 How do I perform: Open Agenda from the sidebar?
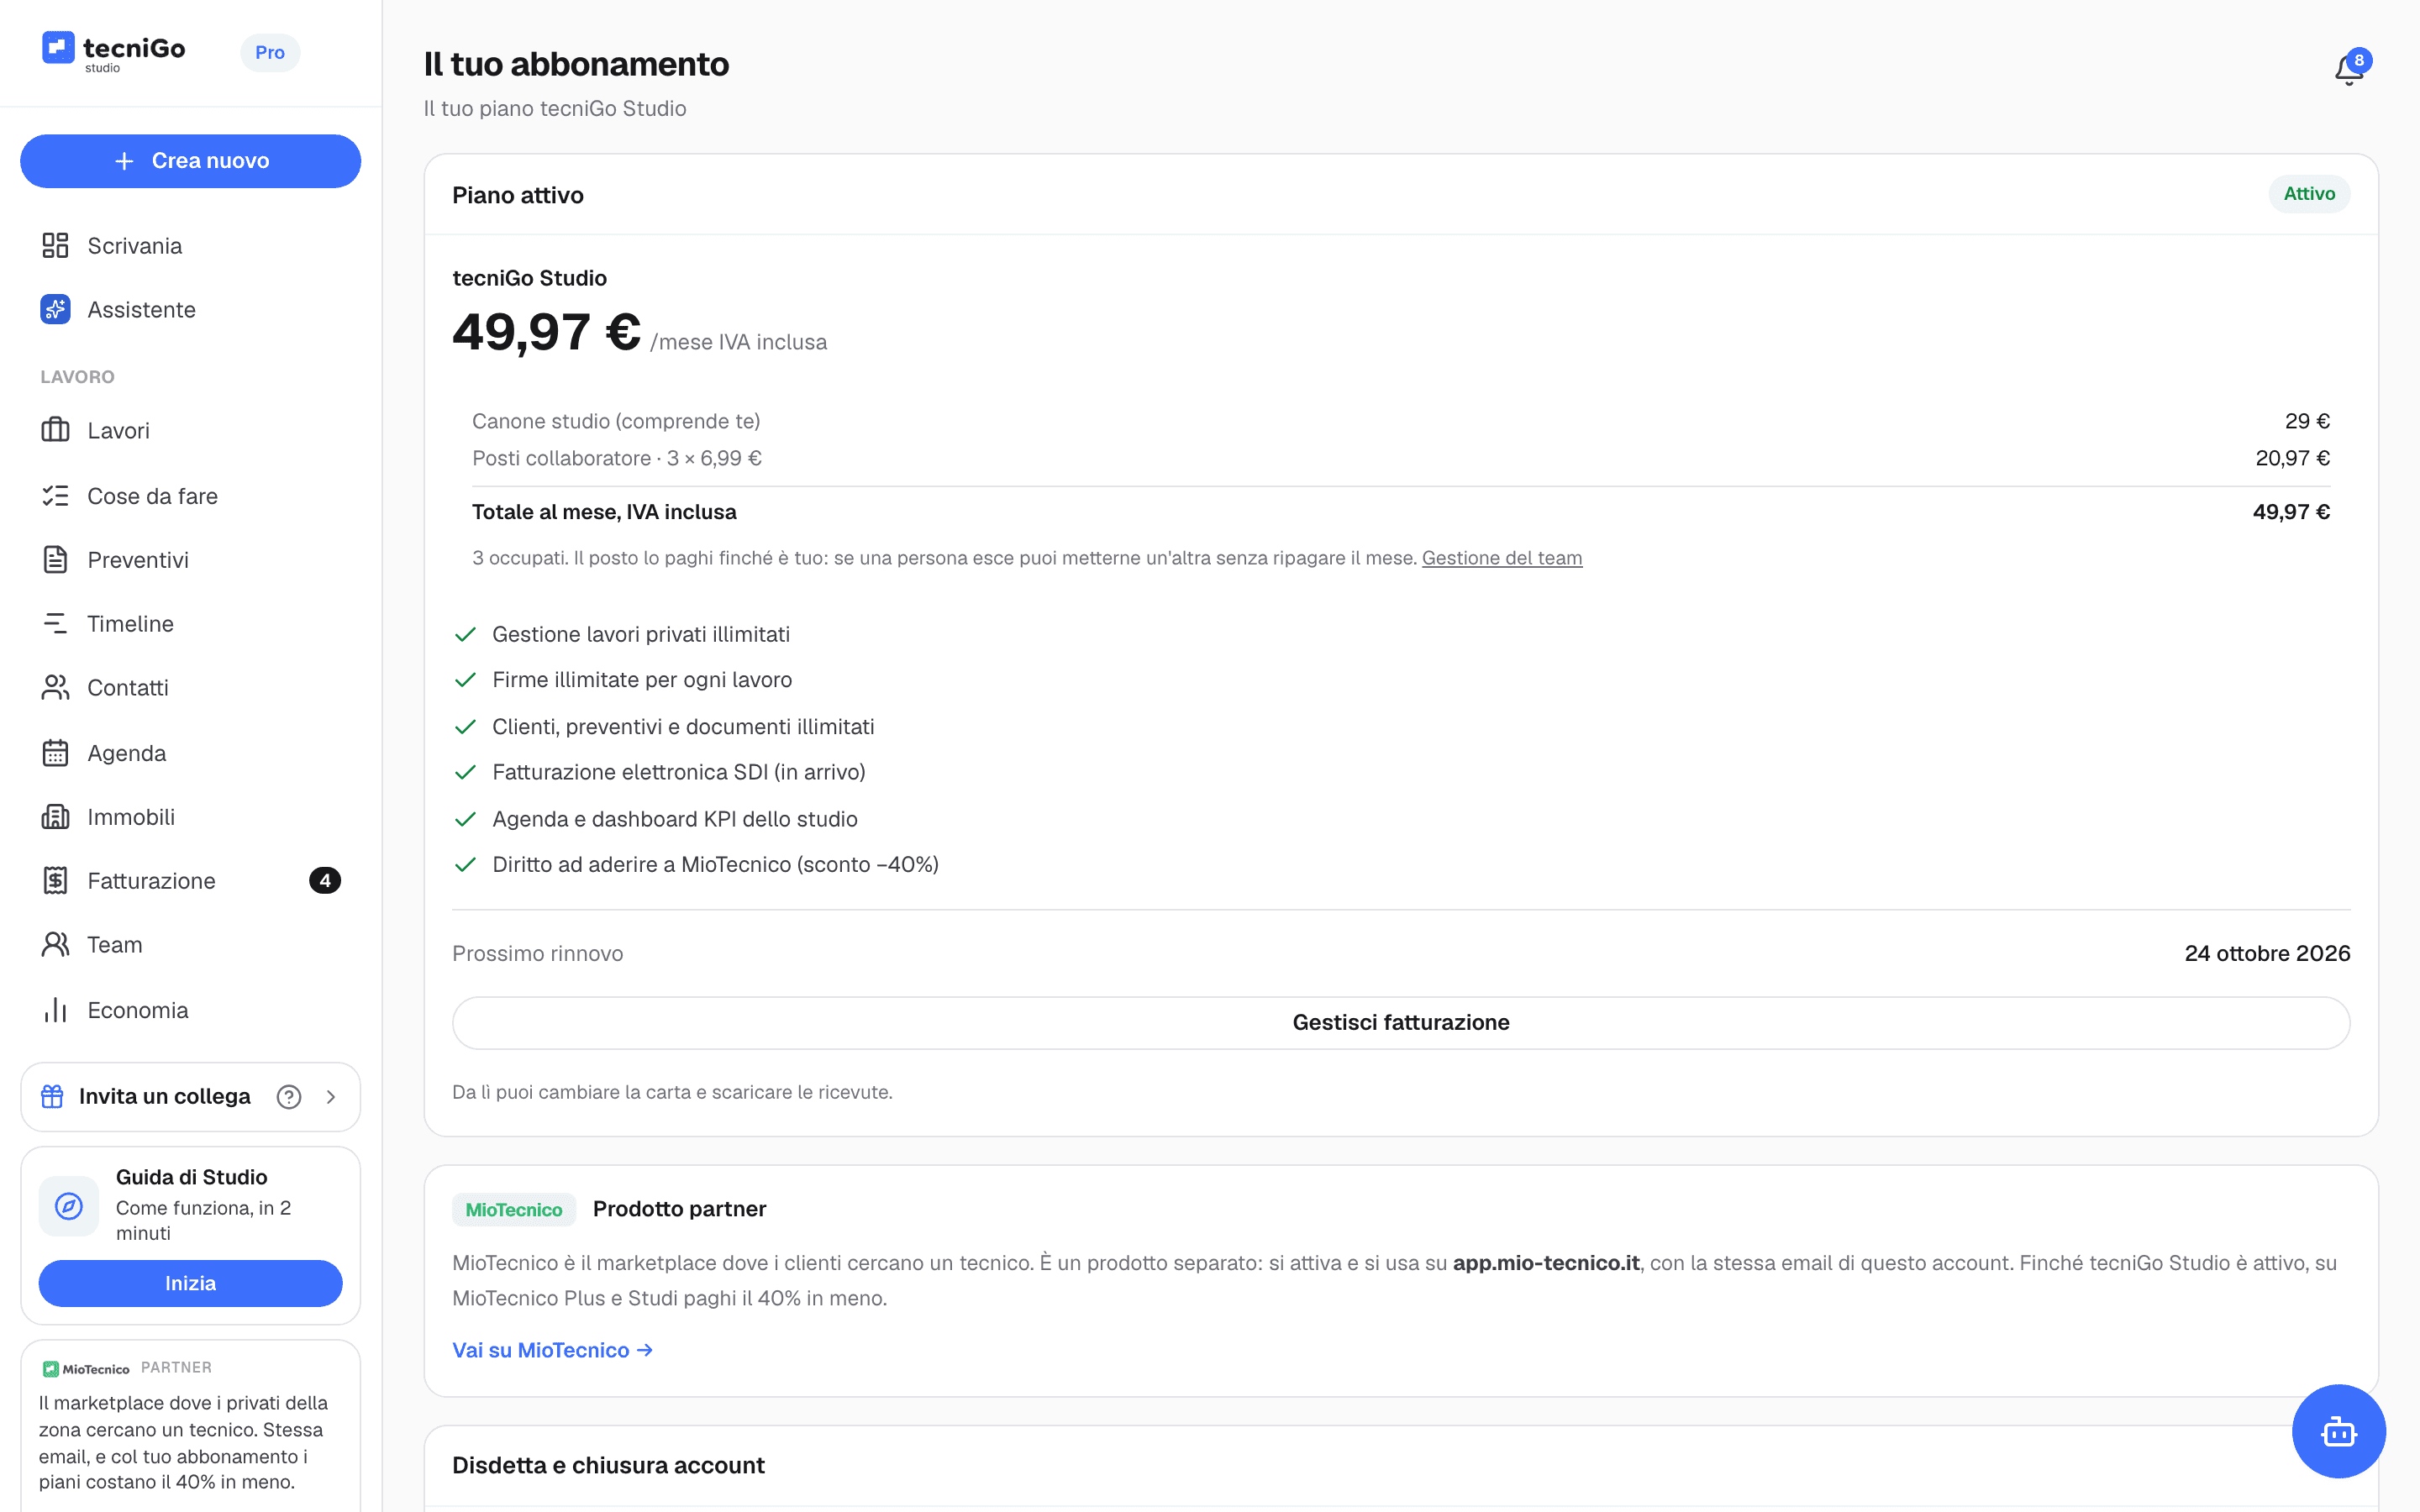click(x=190, y=753)
